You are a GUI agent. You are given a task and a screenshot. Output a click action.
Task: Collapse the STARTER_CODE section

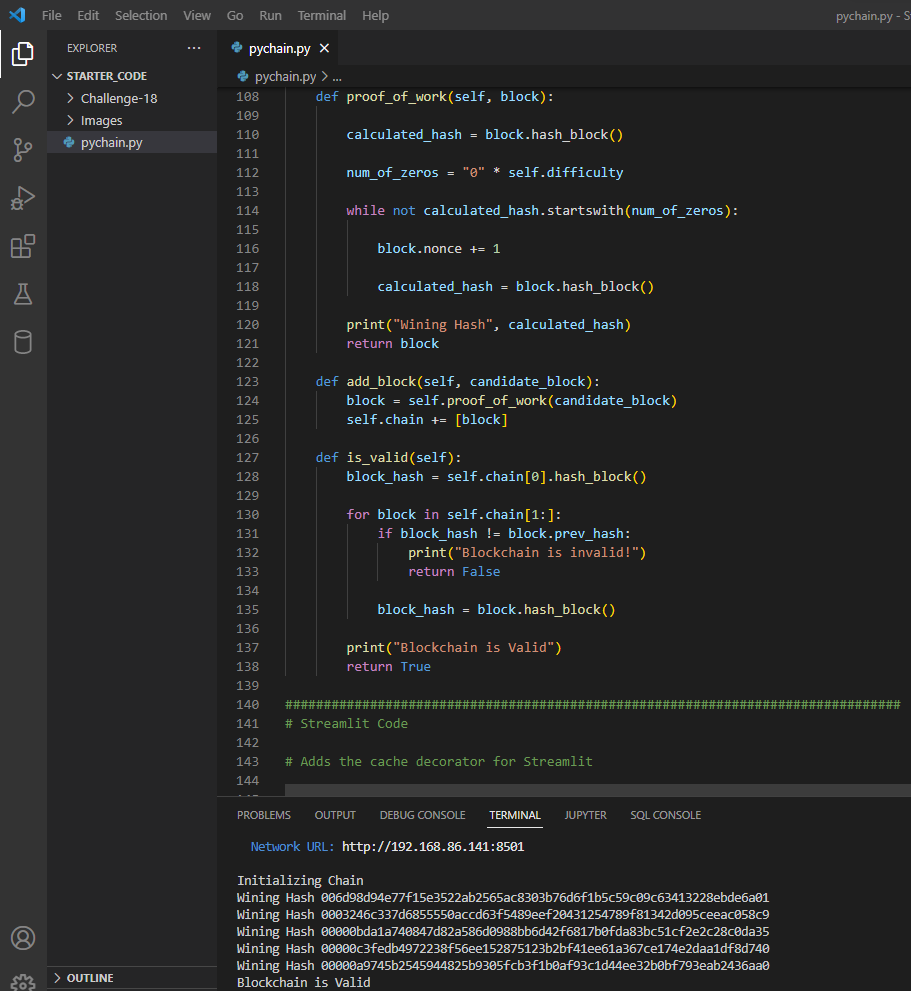(x=106, y=76)
